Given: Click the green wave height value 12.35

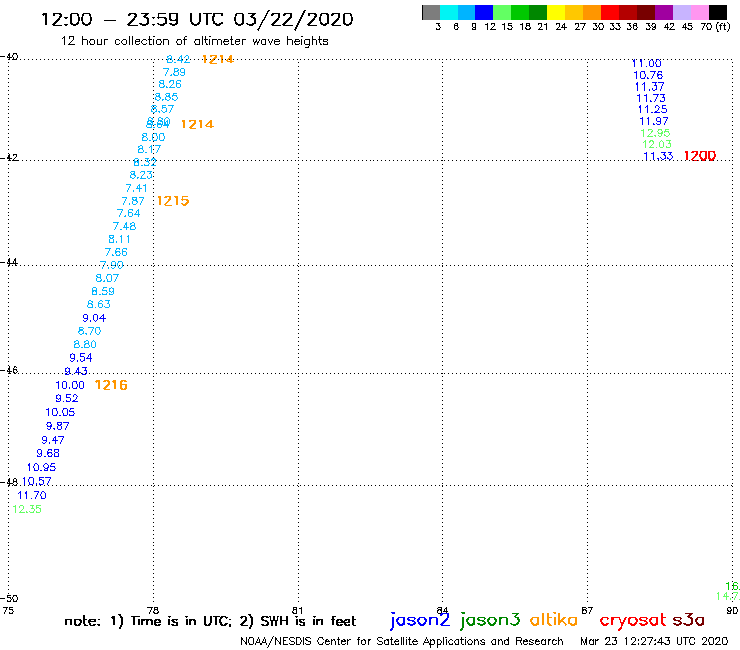Looking at the screenshot, I should (27, 509).
